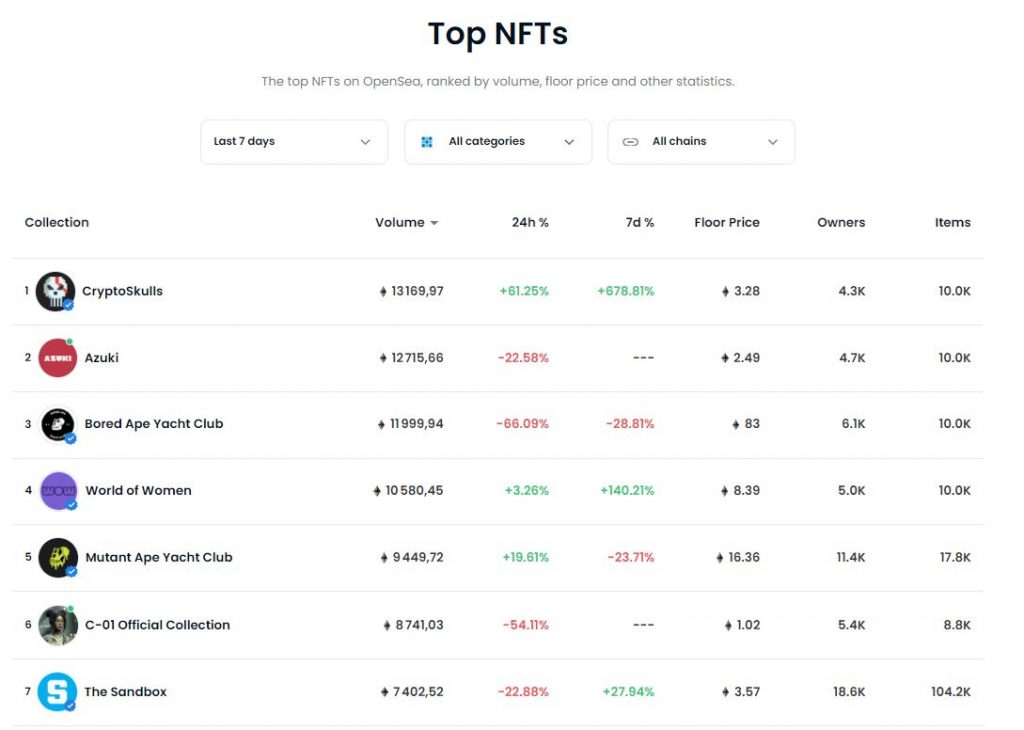The width and height of the screenshot is (1024, 730).
Task: Select The Sandbox volume 7 402,52
Action: 418,692
